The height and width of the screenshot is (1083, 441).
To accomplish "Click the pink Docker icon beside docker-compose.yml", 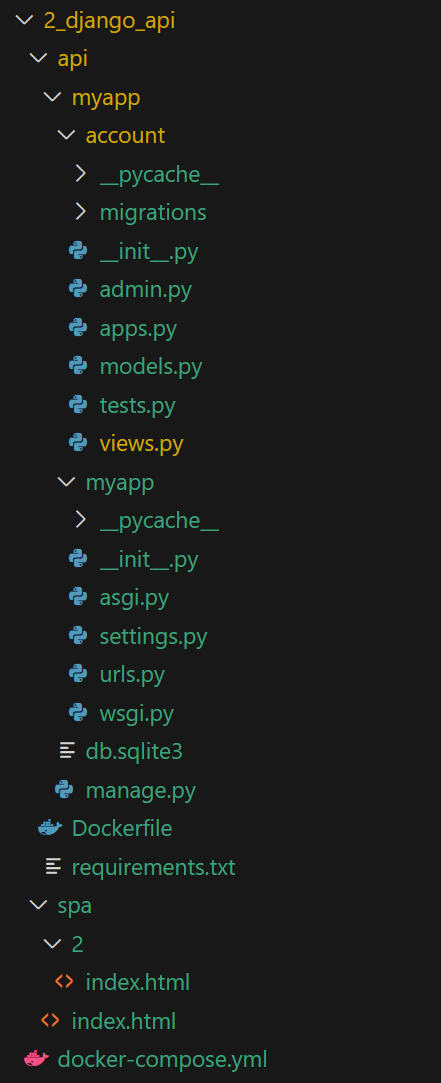I will tap(36, 1058).
